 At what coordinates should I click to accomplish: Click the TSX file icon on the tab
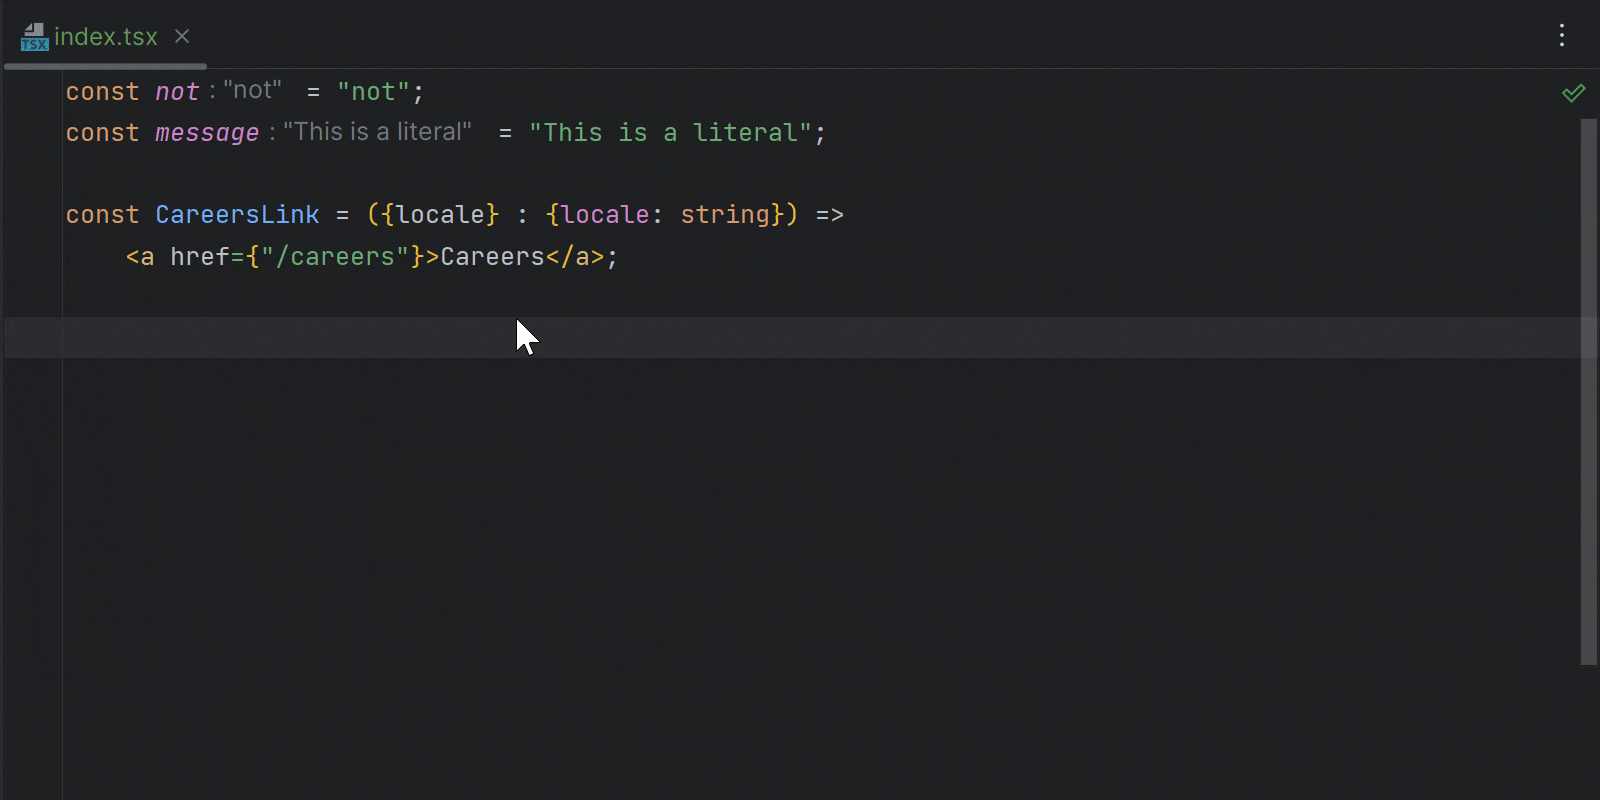coord(34,38)
